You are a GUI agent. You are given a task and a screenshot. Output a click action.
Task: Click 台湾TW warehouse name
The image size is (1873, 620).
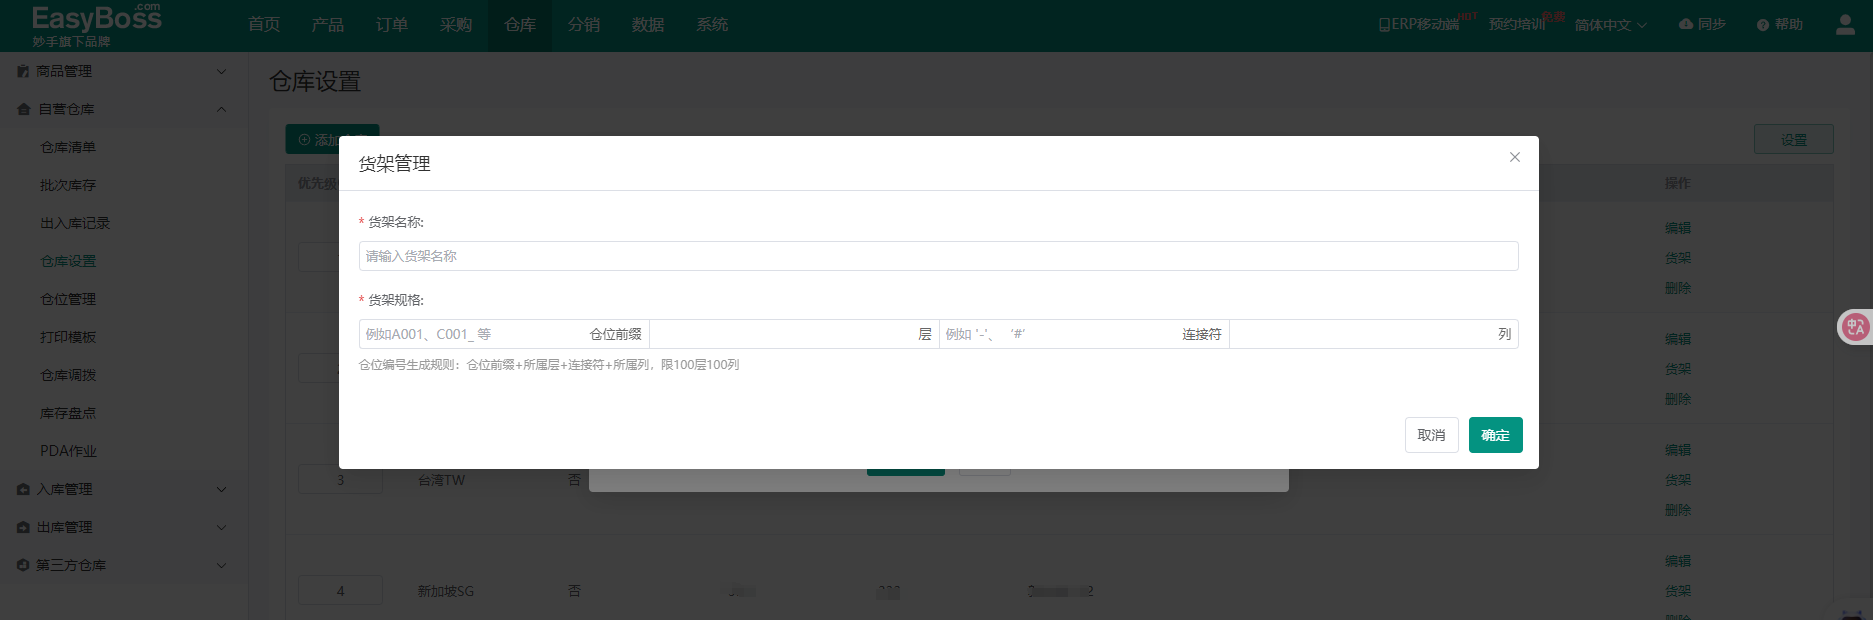pos(441,480)
